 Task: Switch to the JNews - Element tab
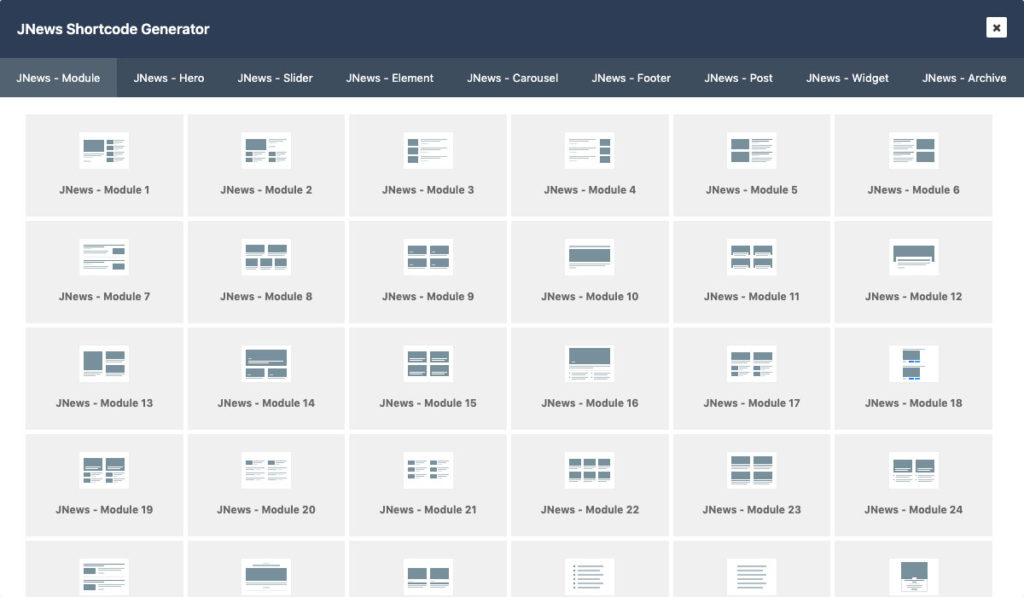(x=389, y=76)
